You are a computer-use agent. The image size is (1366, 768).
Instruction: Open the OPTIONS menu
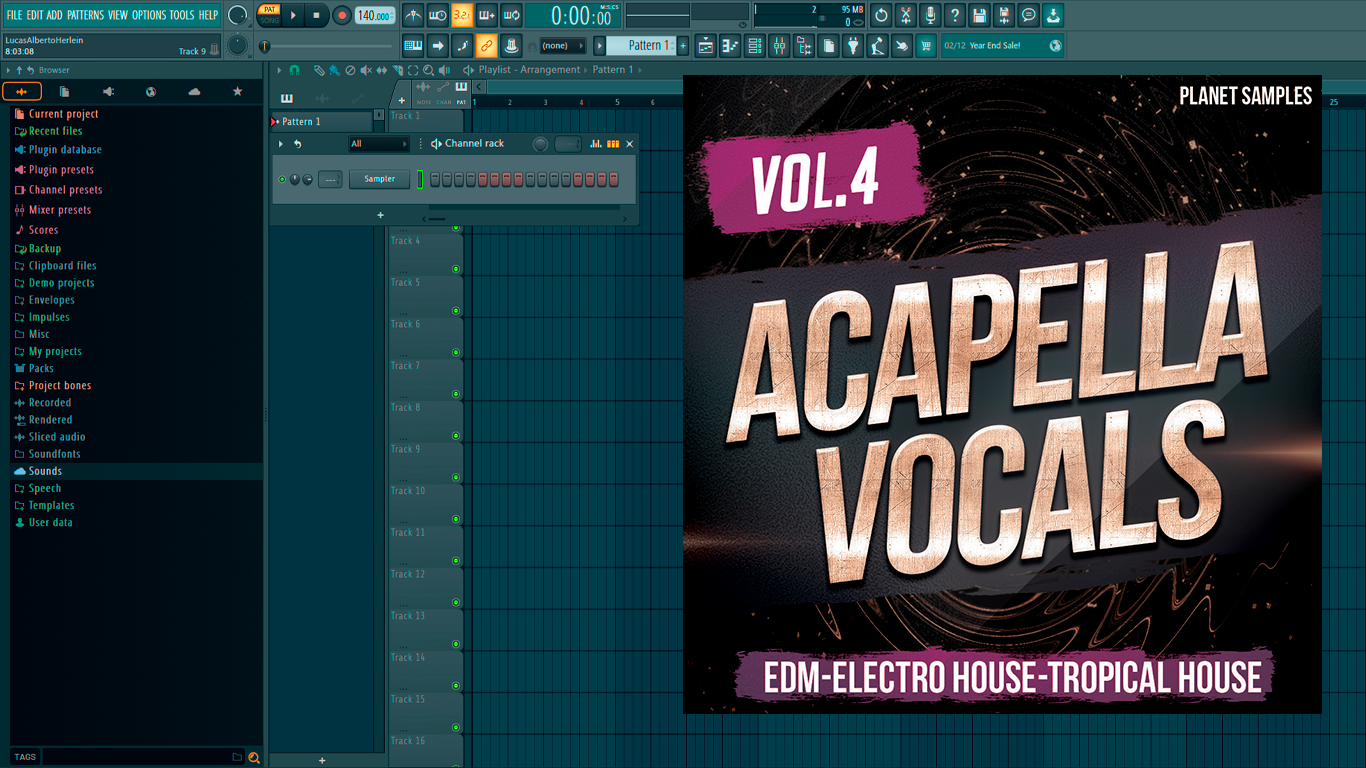pos(149,15)
